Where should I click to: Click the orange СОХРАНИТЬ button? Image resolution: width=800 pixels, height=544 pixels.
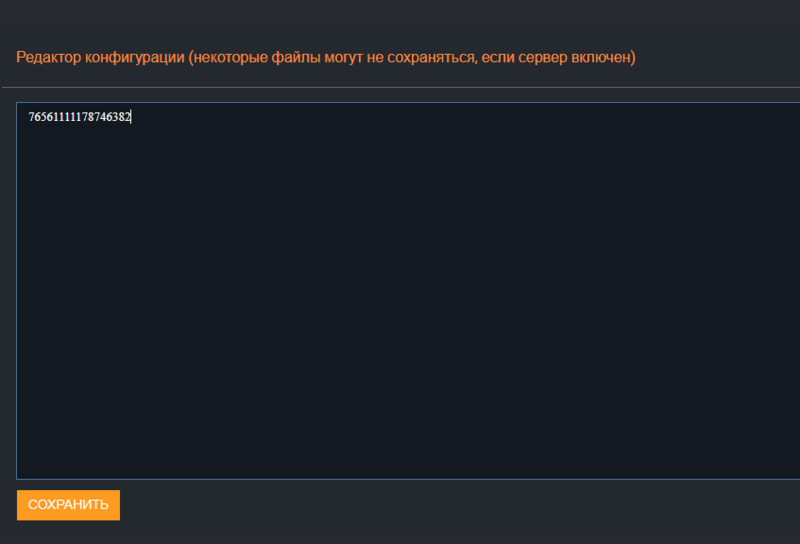point(68,505)
